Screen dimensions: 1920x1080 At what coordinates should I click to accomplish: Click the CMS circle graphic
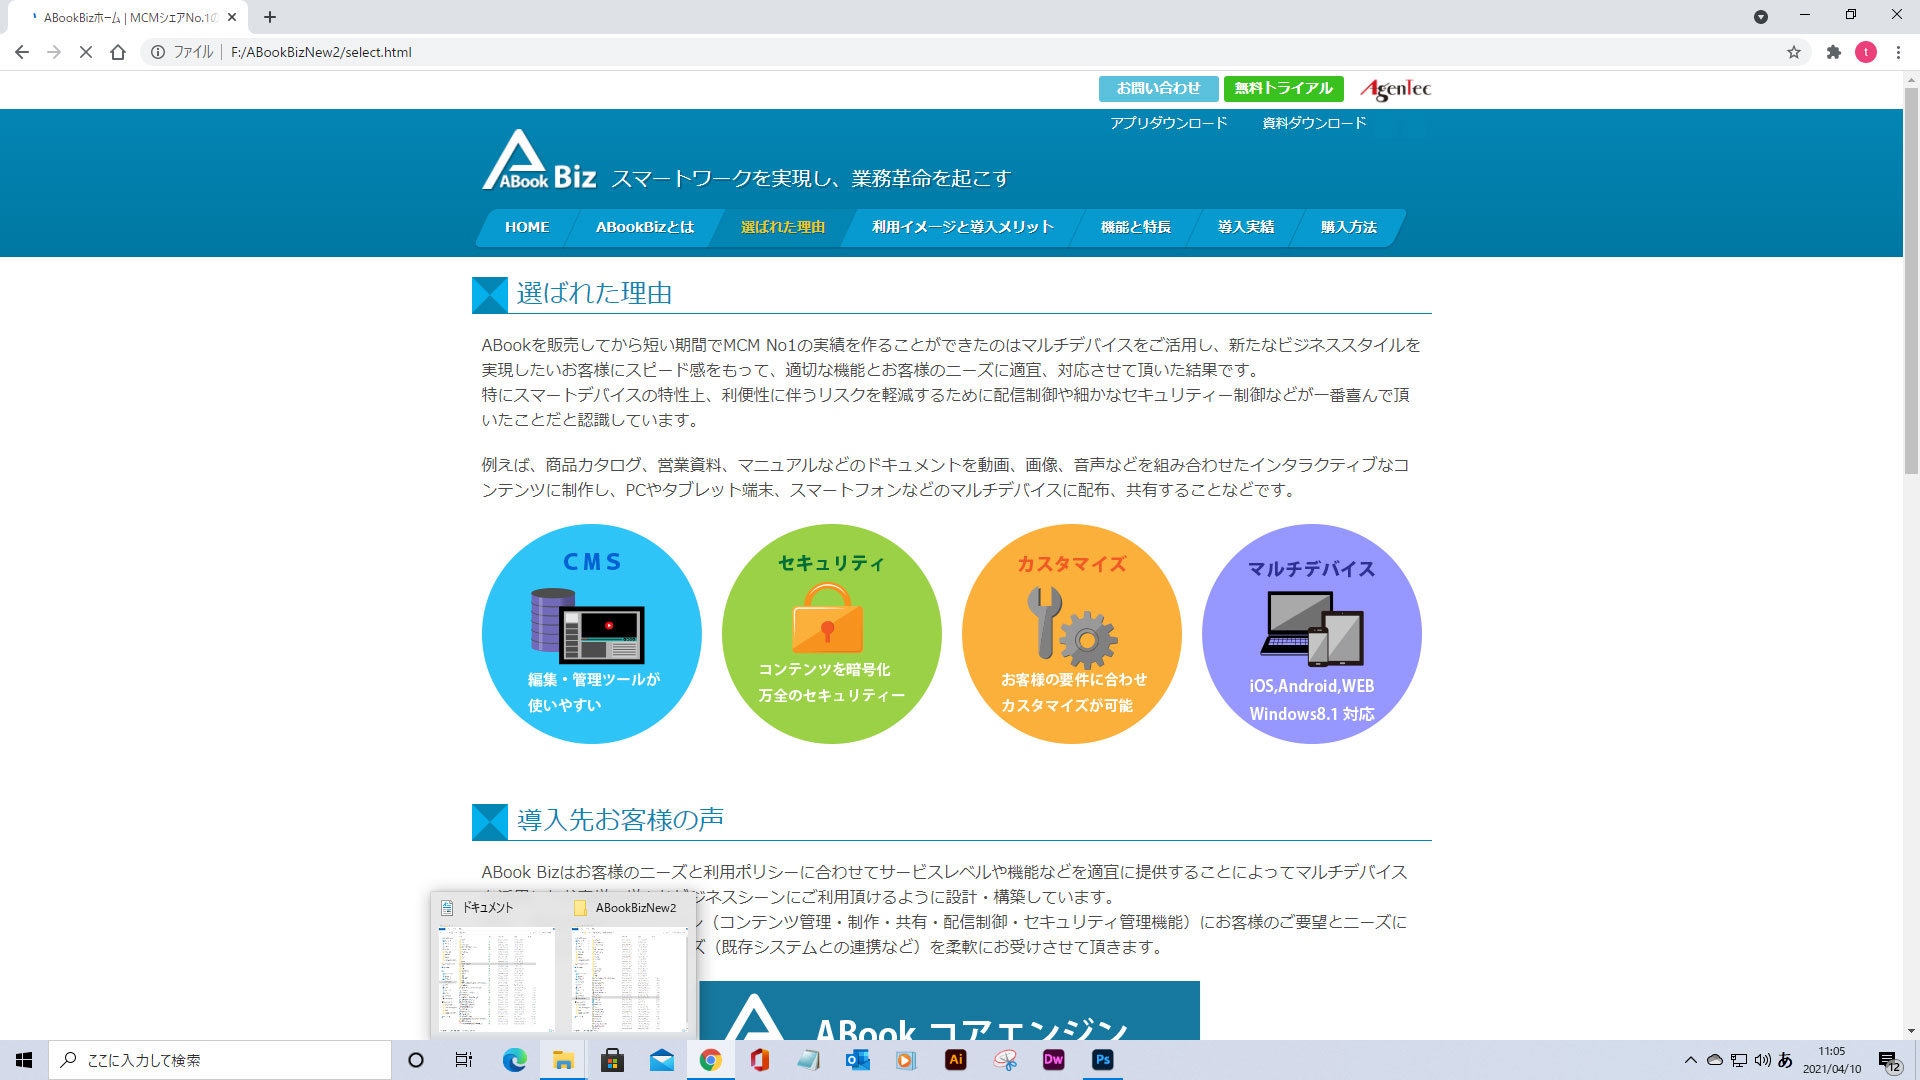[x=591, y=634]
